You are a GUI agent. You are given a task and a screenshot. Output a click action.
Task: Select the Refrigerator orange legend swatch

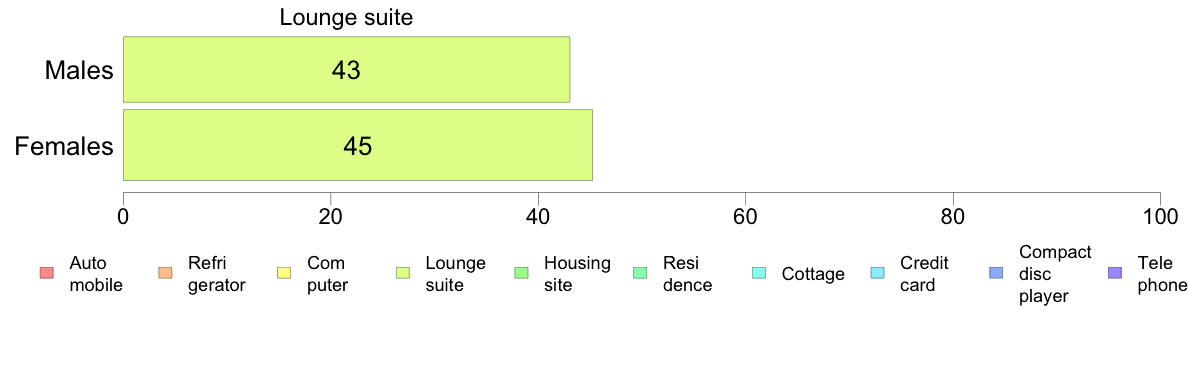point(164,273)
